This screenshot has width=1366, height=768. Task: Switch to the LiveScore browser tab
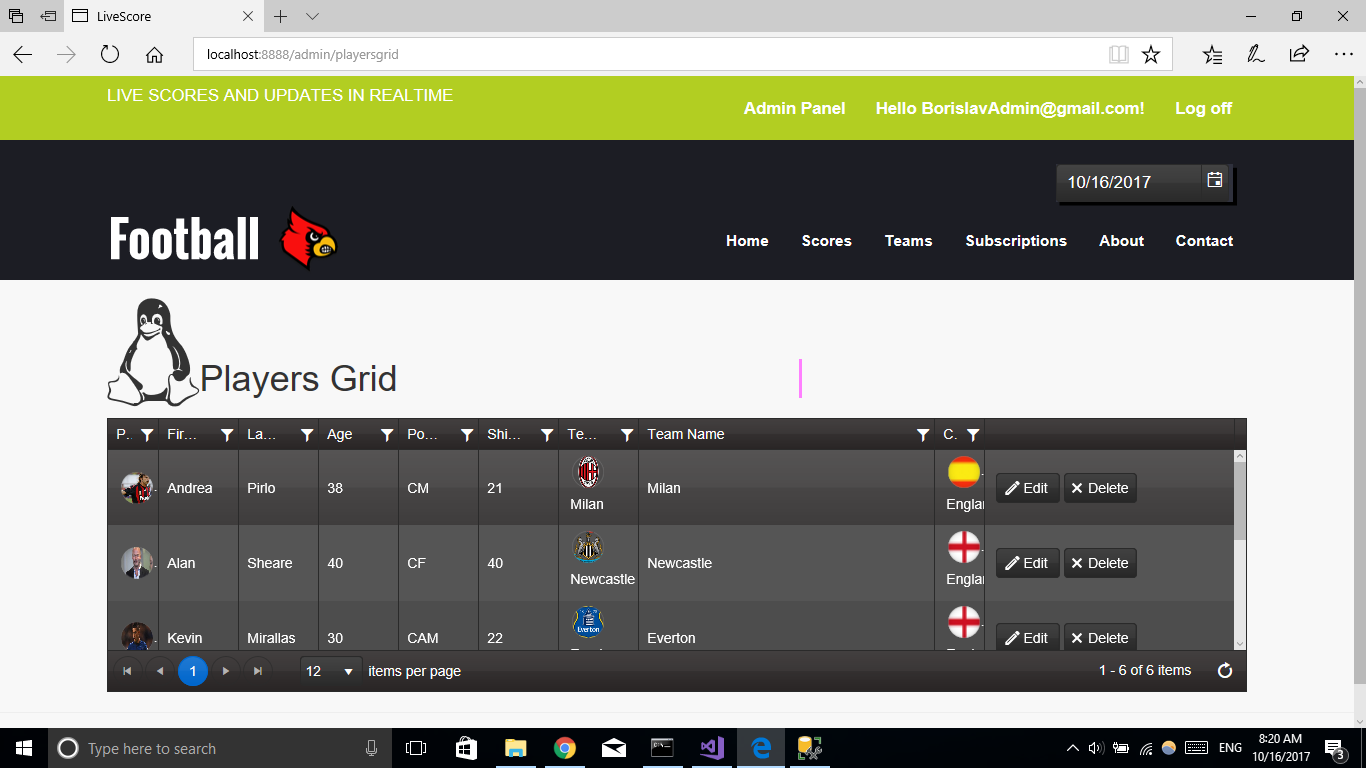pyautogui.click(x=165, y=16)
